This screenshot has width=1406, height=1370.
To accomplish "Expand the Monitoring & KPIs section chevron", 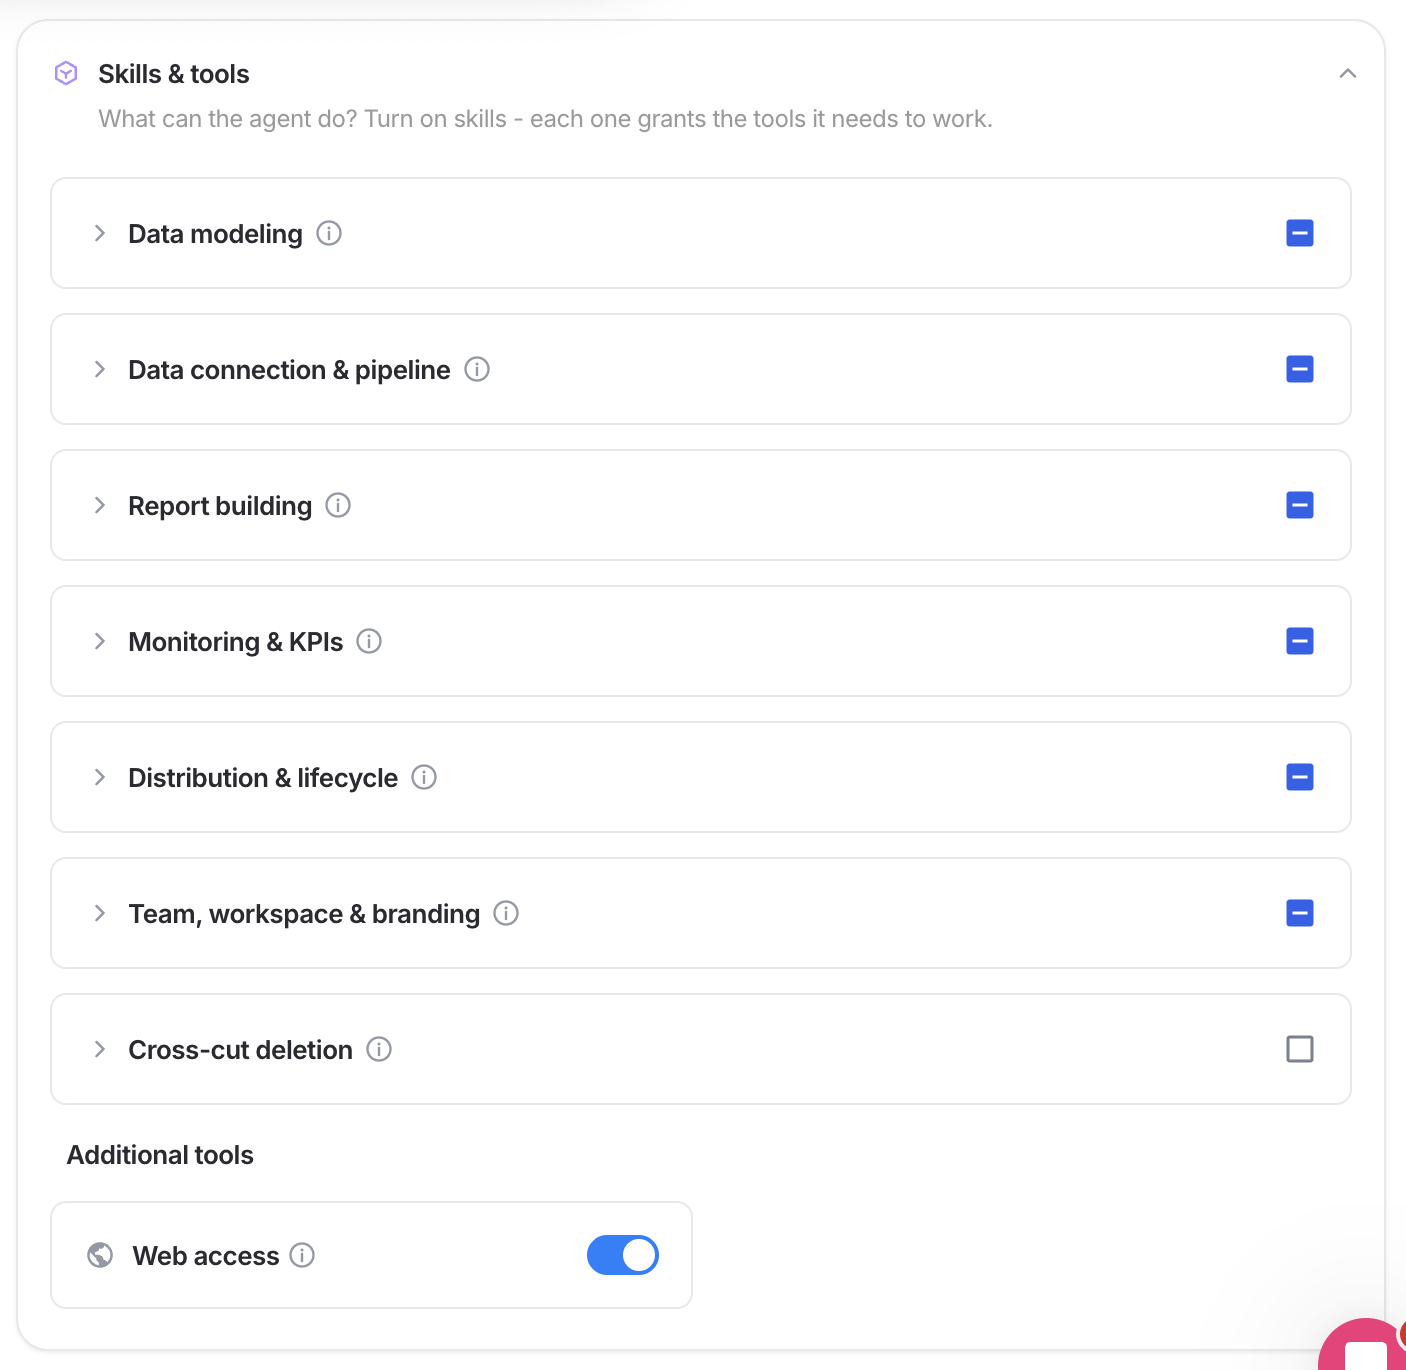I will (x=99, y=641).
